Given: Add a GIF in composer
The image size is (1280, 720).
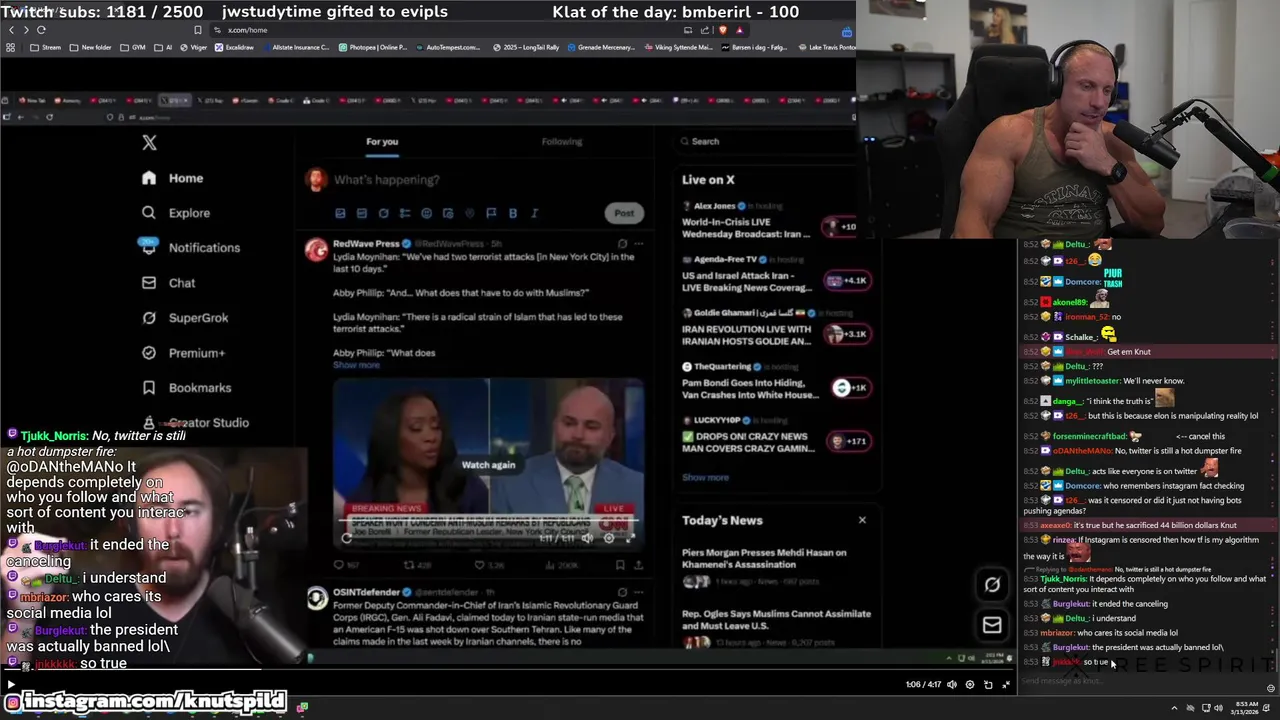Looking at the screenshot, I should pos(362,213).
